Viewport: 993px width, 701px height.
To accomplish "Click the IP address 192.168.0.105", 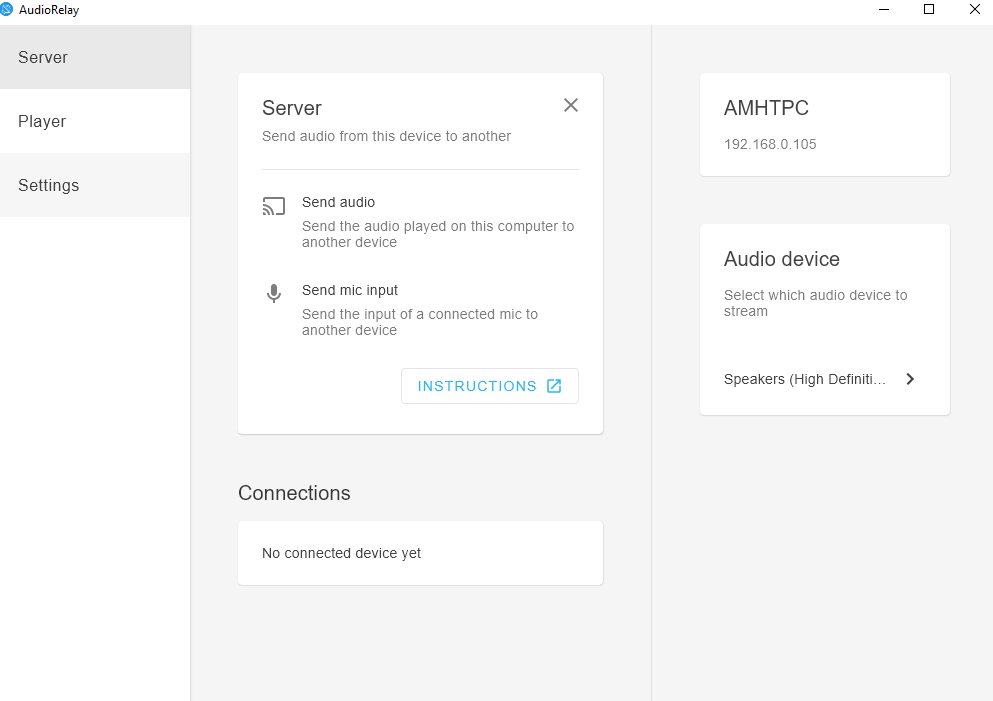I will coord(770,144).
